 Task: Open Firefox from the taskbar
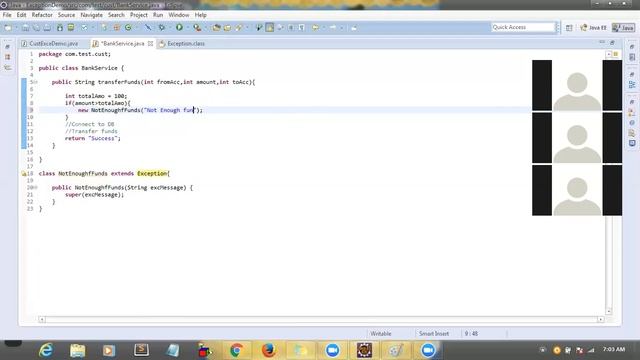(268, 350)
